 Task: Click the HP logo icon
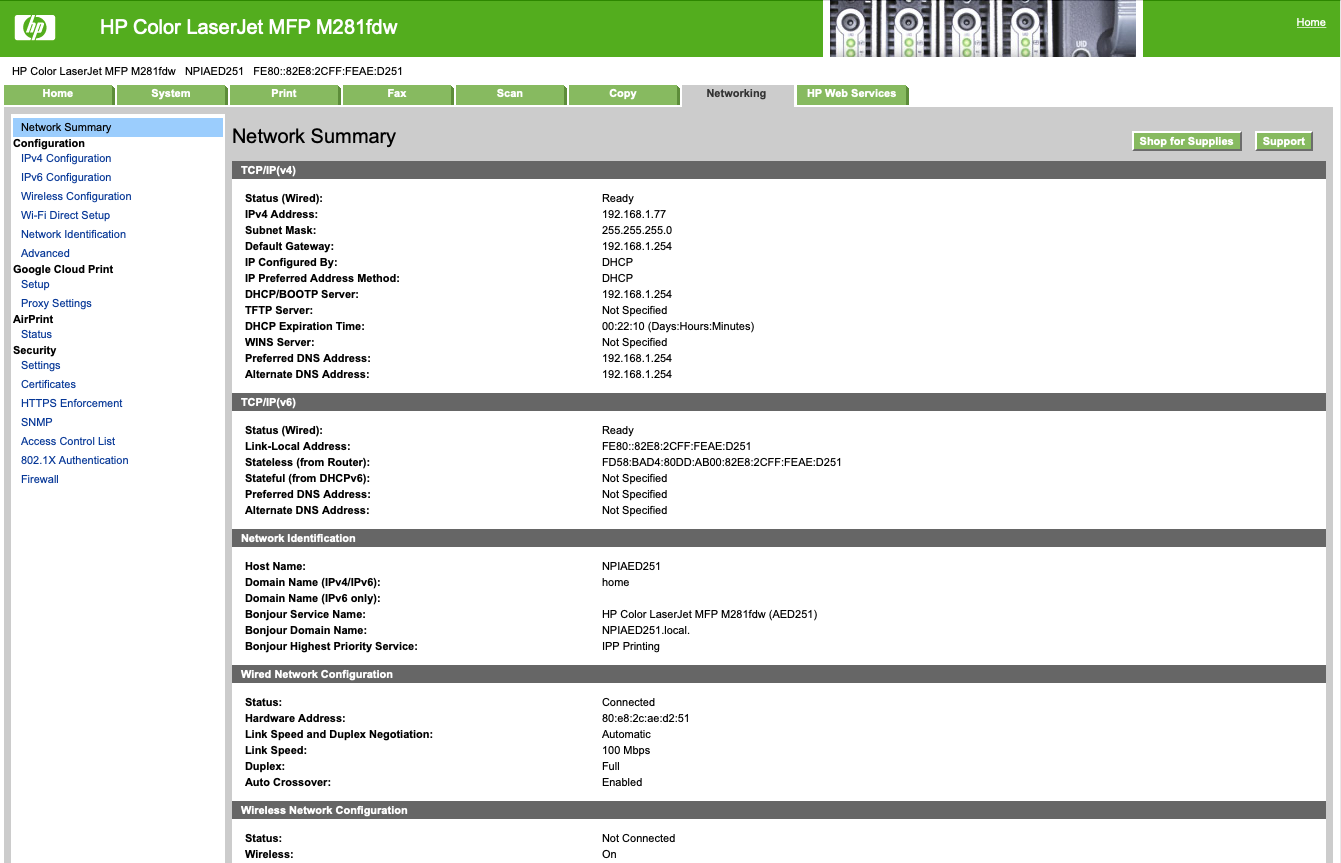pos(35,28)
